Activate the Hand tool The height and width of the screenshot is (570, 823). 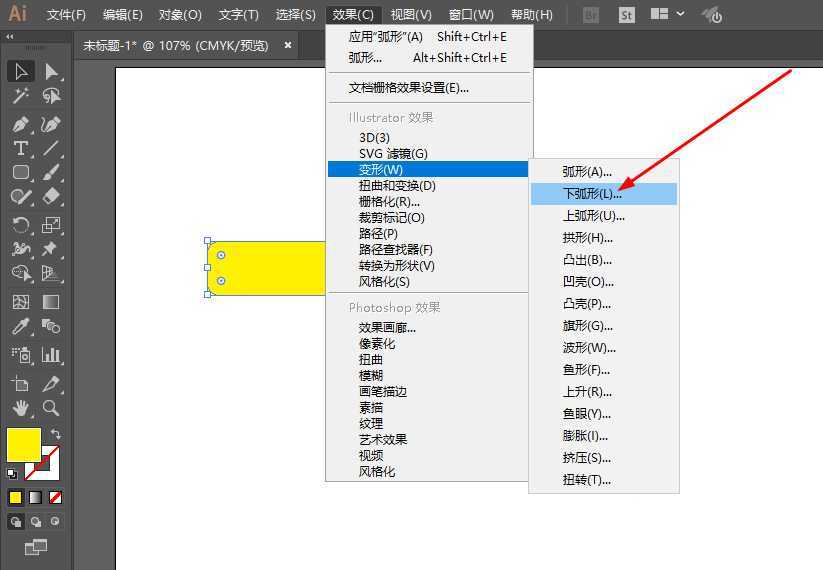[x=21, y=408]
